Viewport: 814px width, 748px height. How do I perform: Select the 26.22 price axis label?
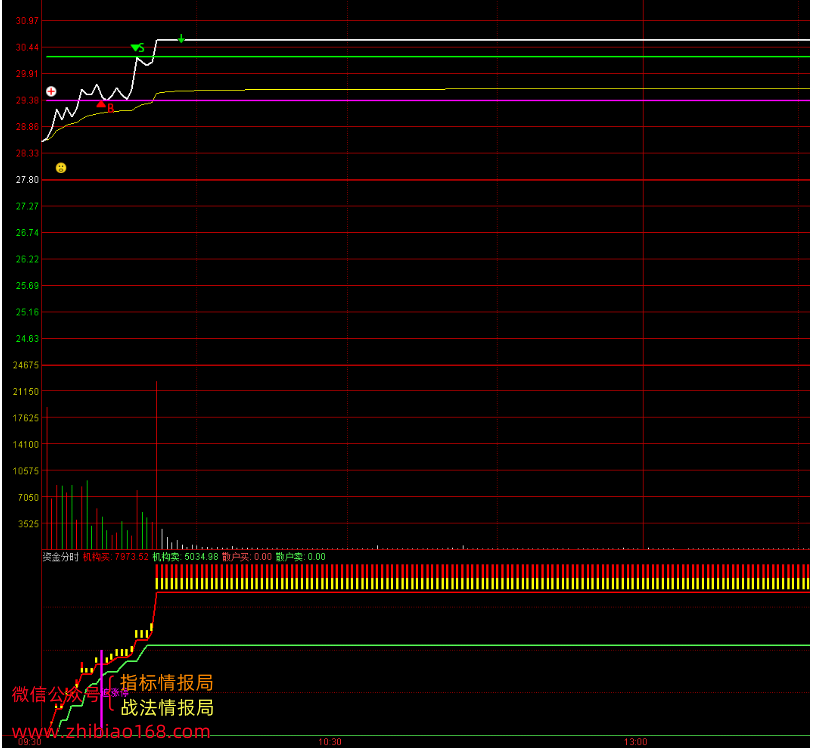coord(27,259)
